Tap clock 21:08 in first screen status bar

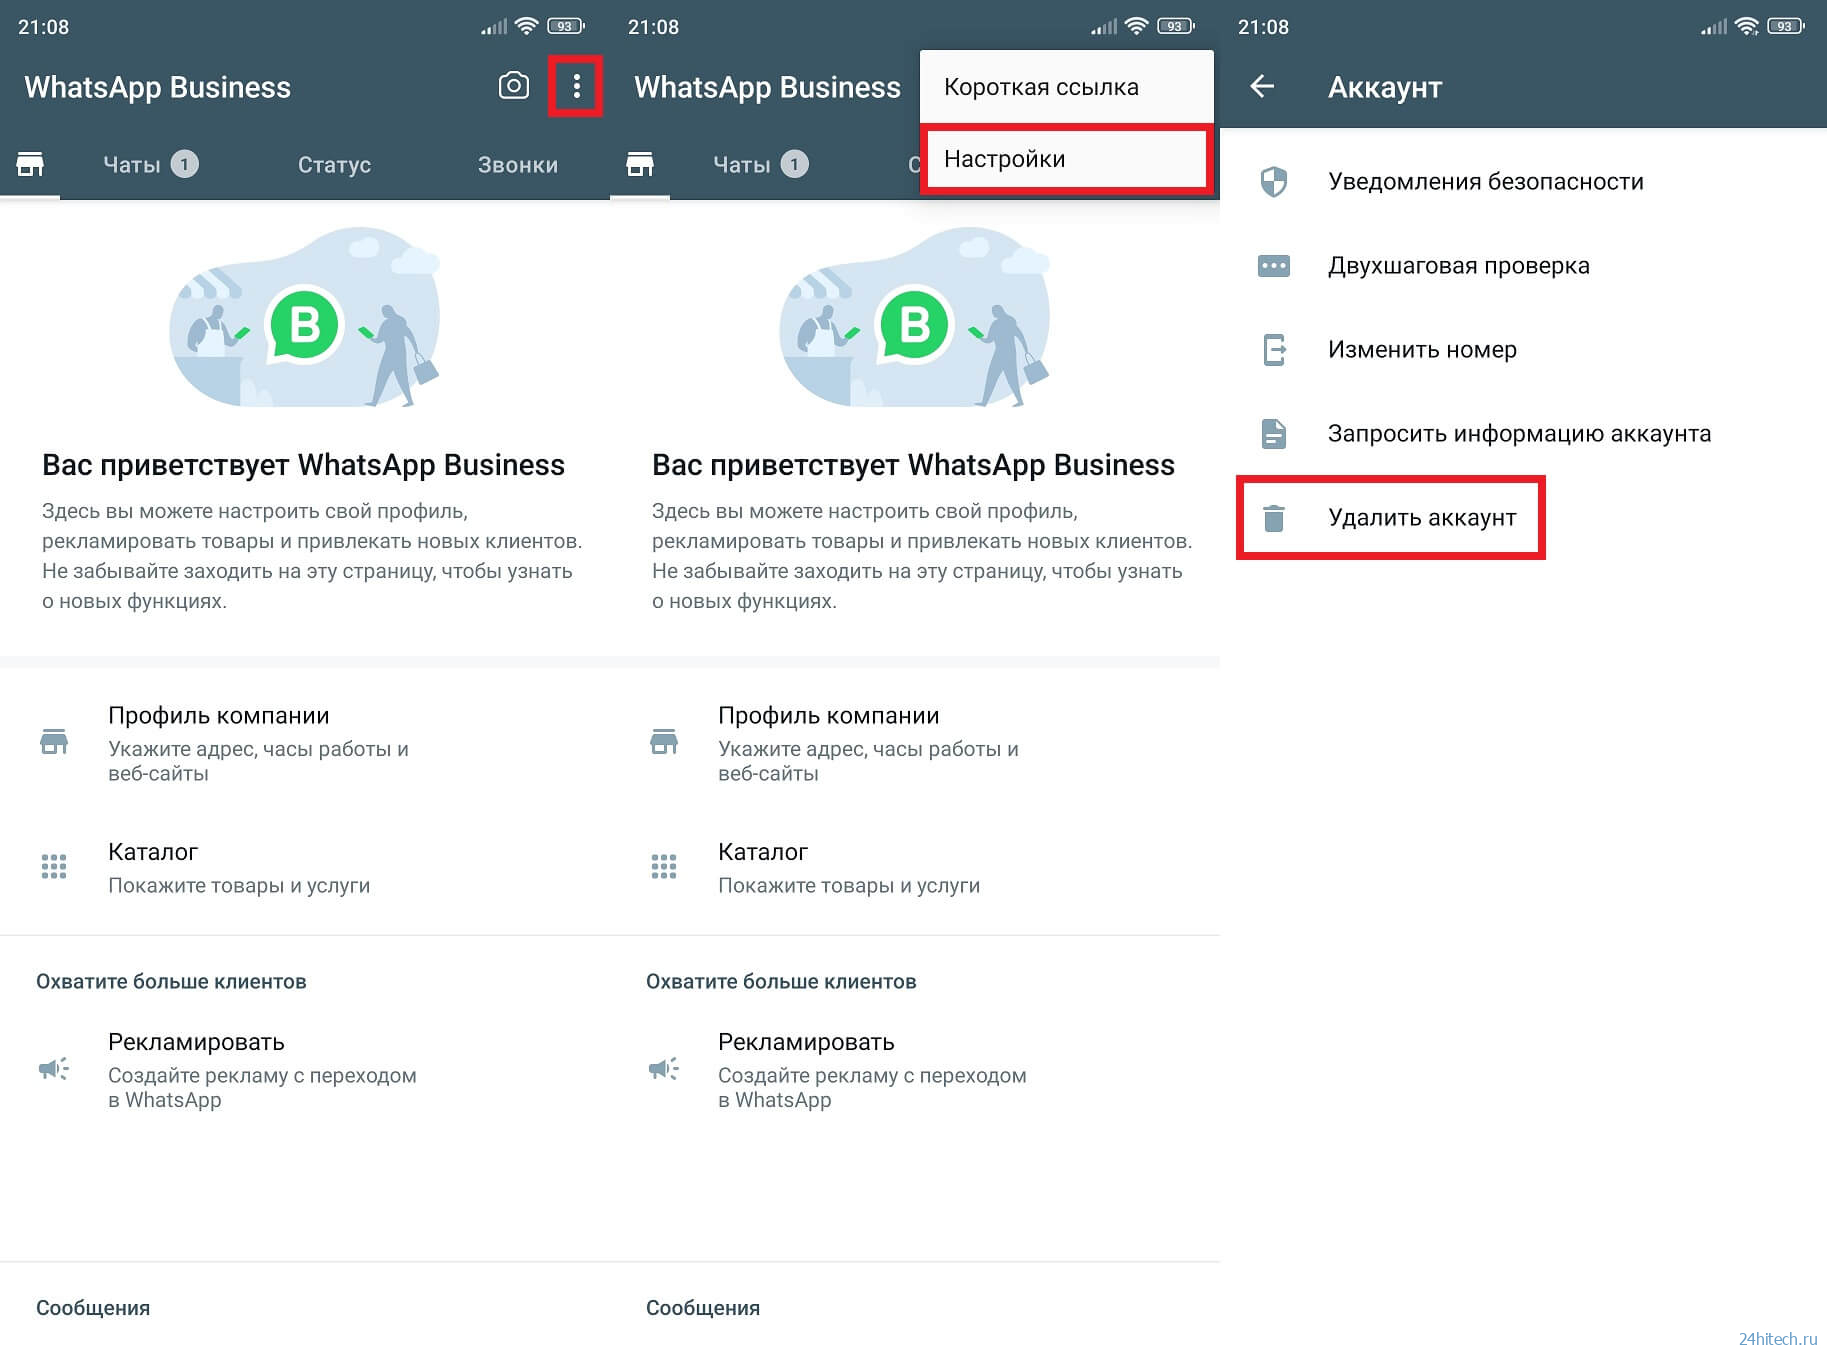(44, 27)
